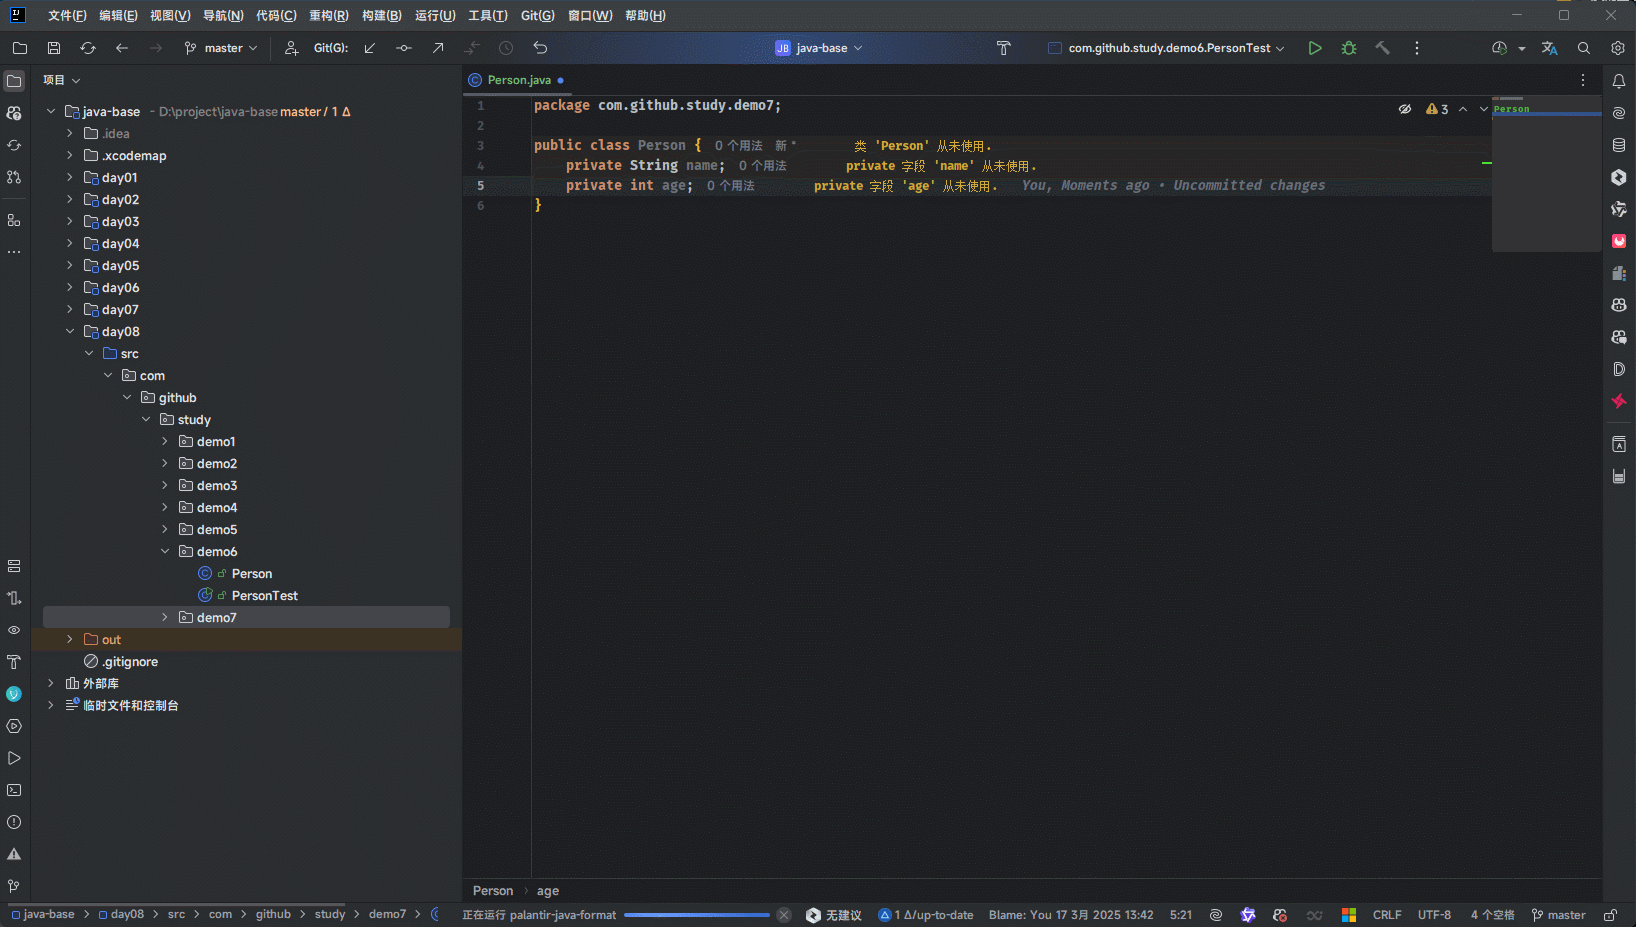
Task: Click the Git rollback undo arrow
Action: coord(540,48)
